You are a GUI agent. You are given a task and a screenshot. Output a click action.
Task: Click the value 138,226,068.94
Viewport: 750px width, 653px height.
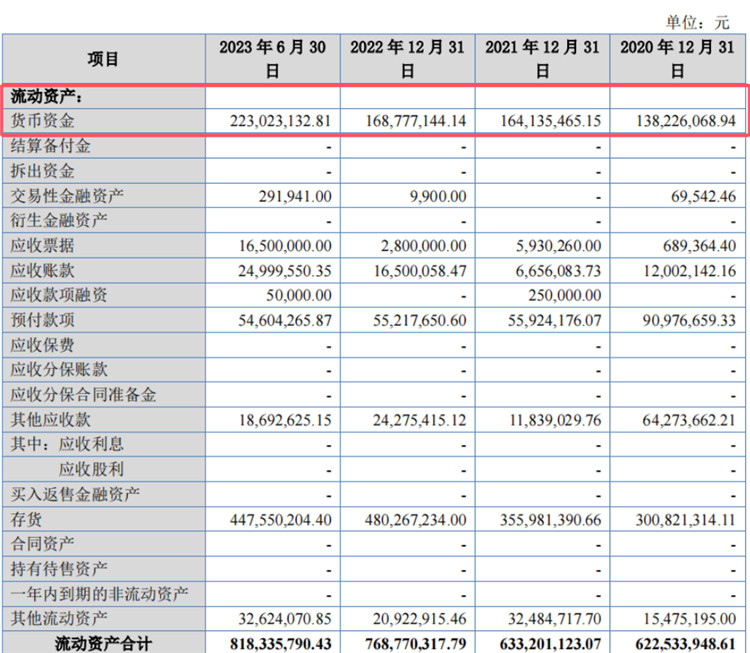686,121
